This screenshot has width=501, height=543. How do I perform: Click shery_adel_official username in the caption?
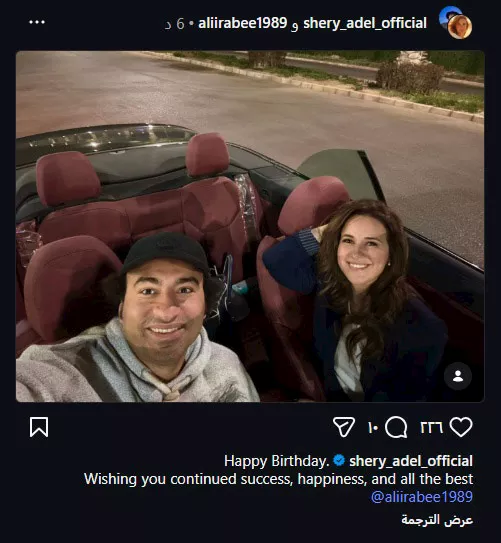[411, 461]
